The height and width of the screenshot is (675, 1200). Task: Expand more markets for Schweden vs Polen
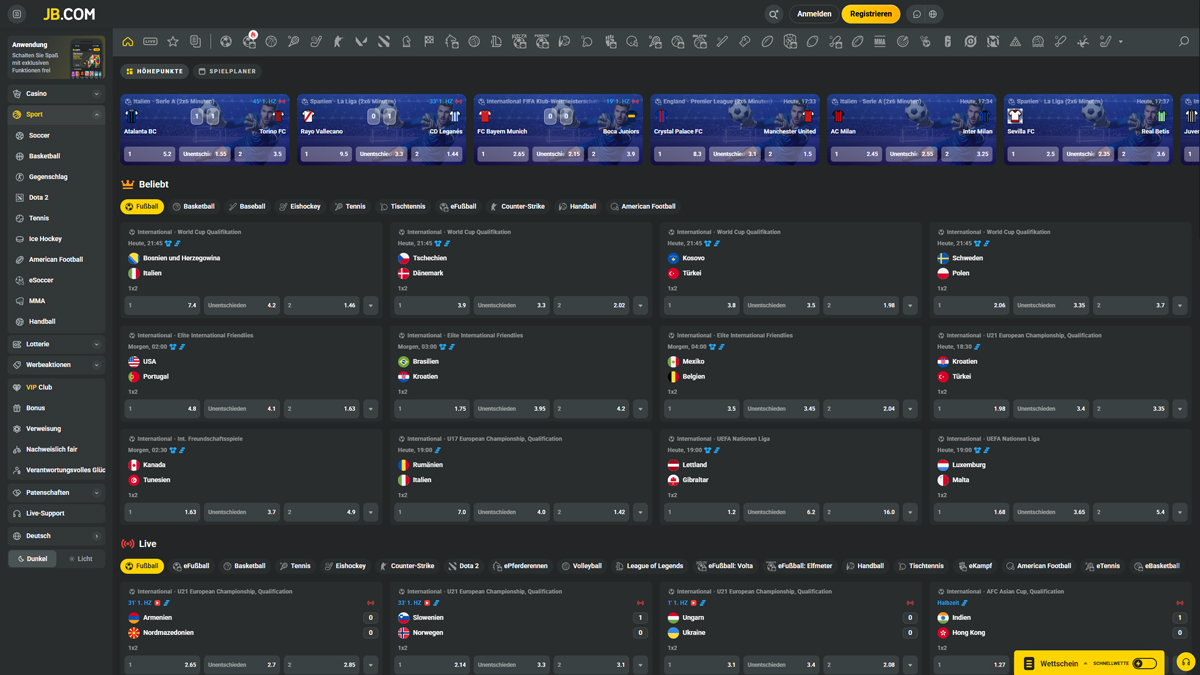click(x=1180, y=305)
